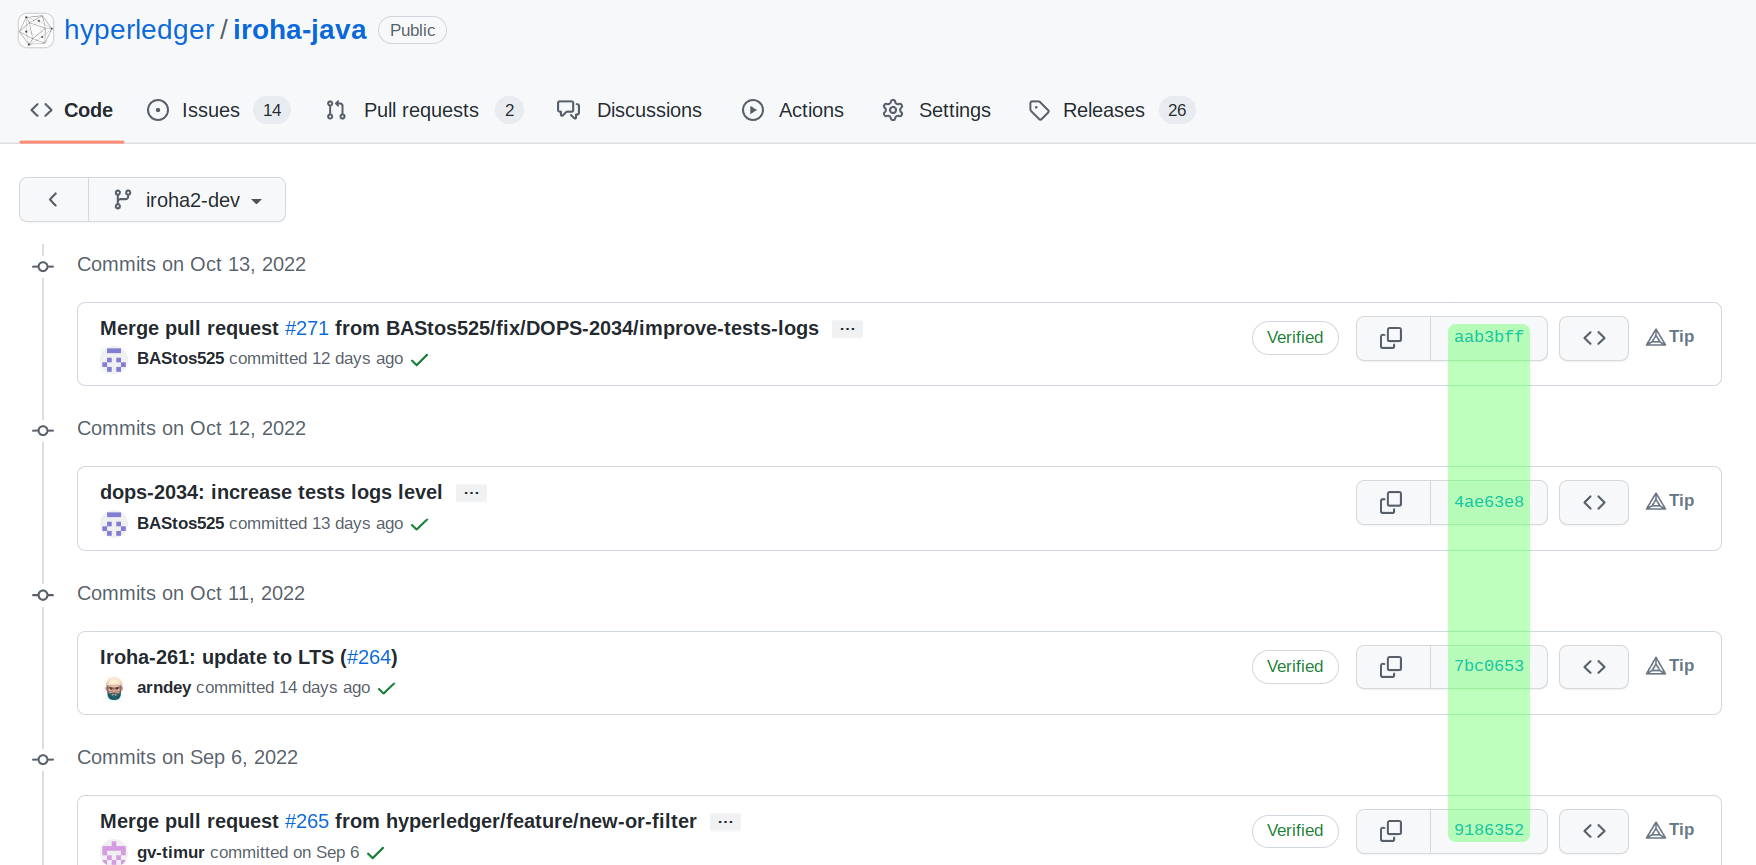Open the iroha2-dev branch dropdown
Viewport: 1756px width, 865px height.
[187, 200]
